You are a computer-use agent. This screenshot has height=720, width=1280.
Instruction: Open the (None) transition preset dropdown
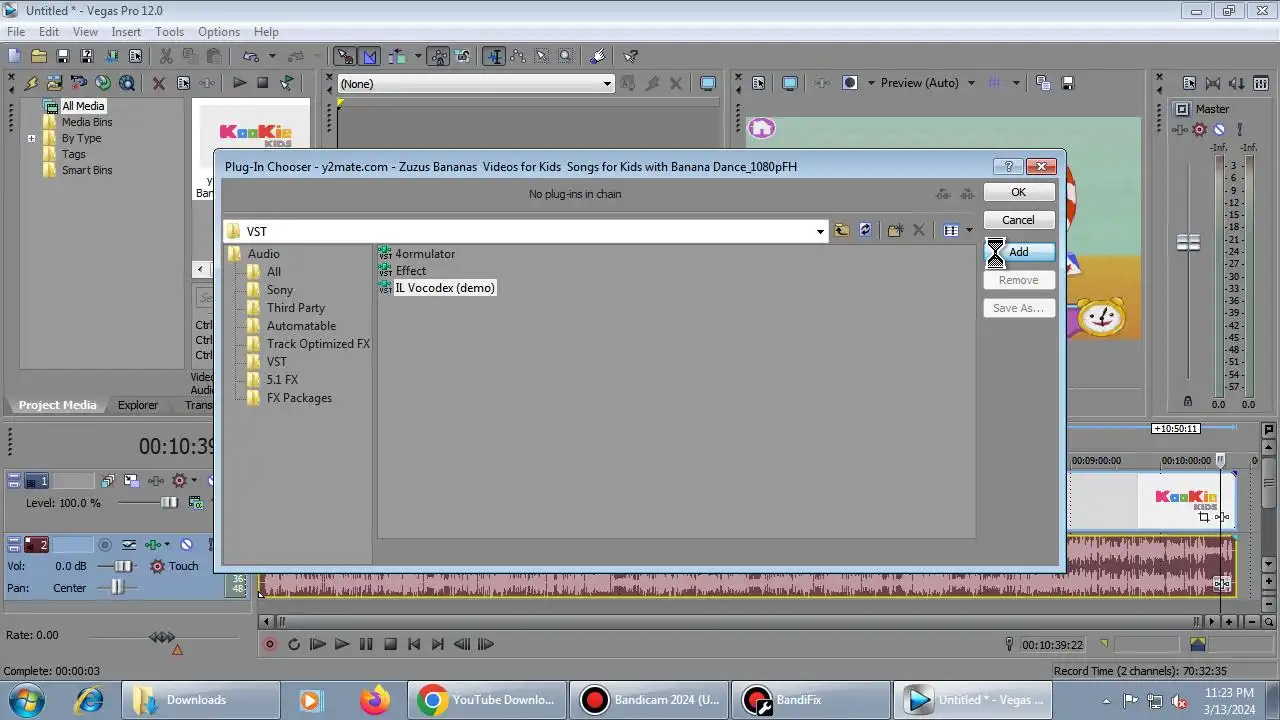607,84
